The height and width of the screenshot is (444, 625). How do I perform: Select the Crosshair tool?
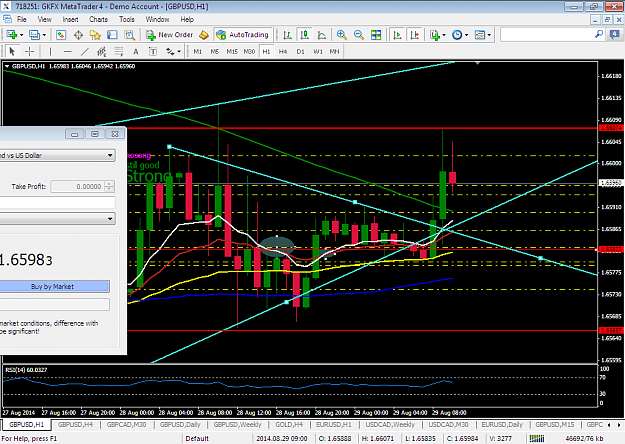[x=29, y=51]
